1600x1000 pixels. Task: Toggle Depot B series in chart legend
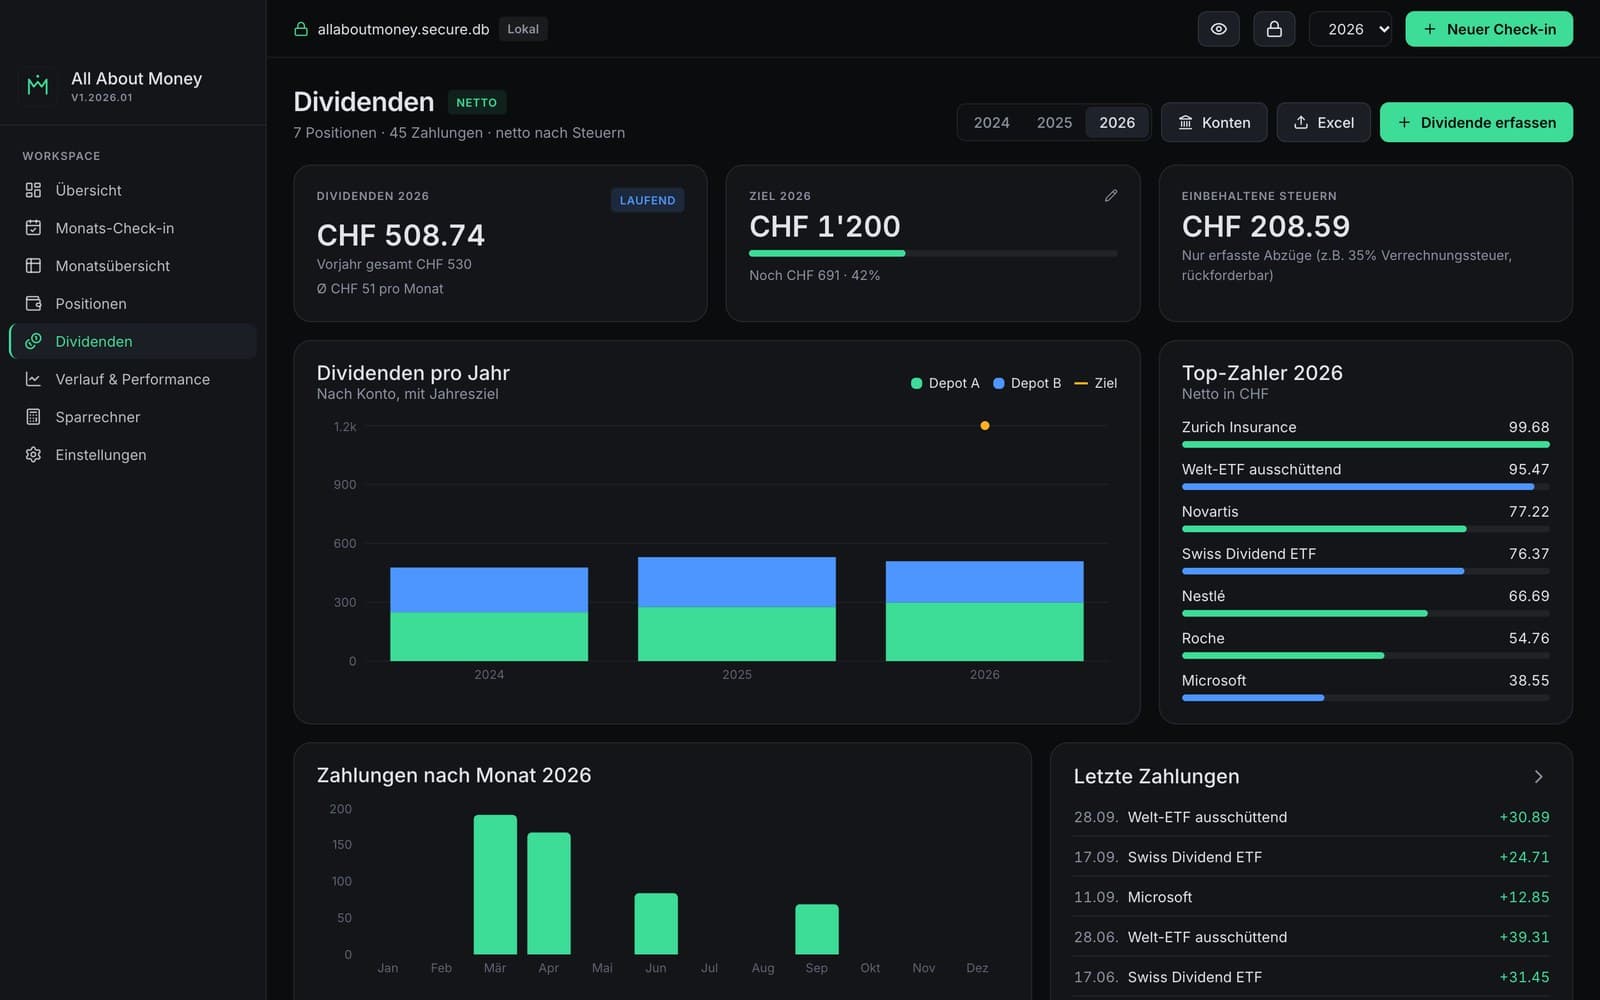[x=1027, y=383]
